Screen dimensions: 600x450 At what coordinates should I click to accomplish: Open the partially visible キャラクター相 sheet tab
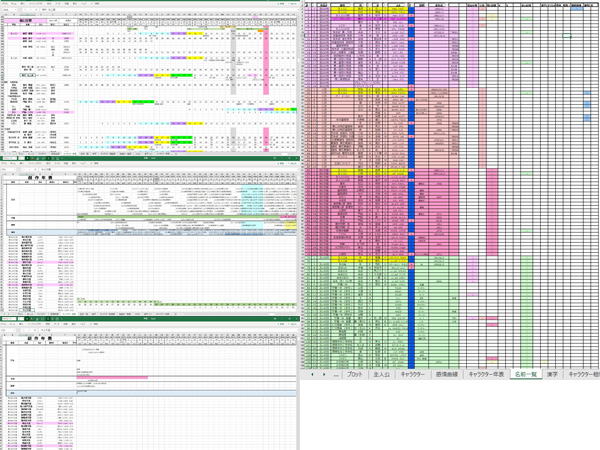pyautogui.click(x=584, y=373)
